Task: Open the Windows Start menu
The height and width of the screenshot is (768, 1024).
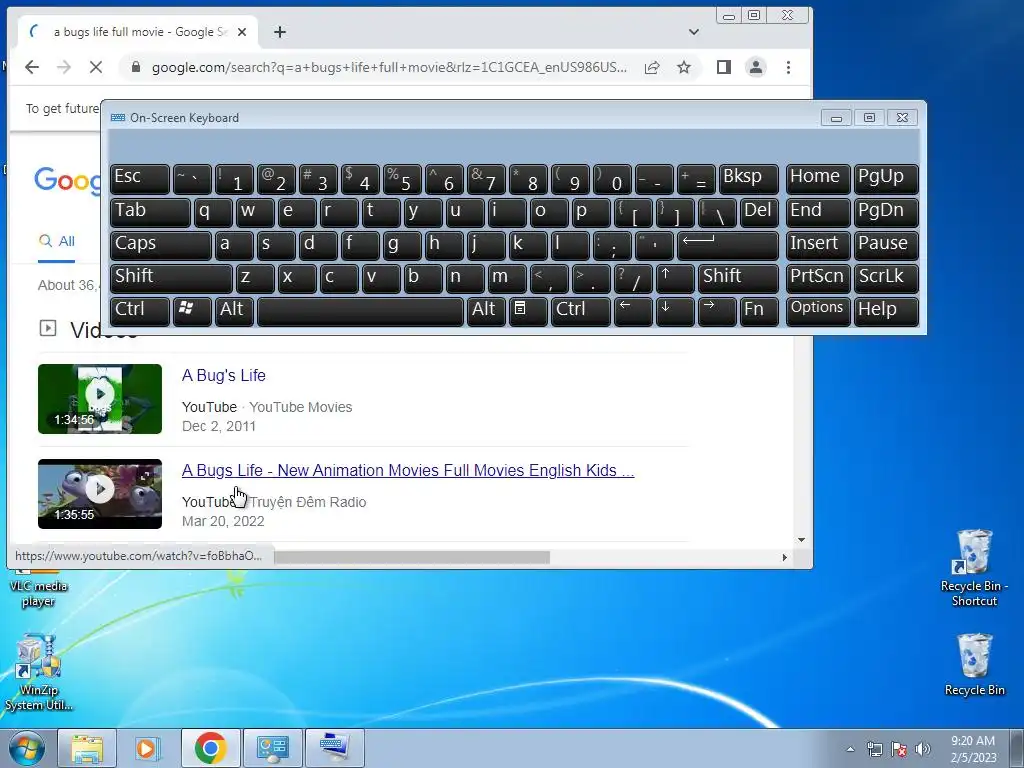Action: click(x=26, y=748)
